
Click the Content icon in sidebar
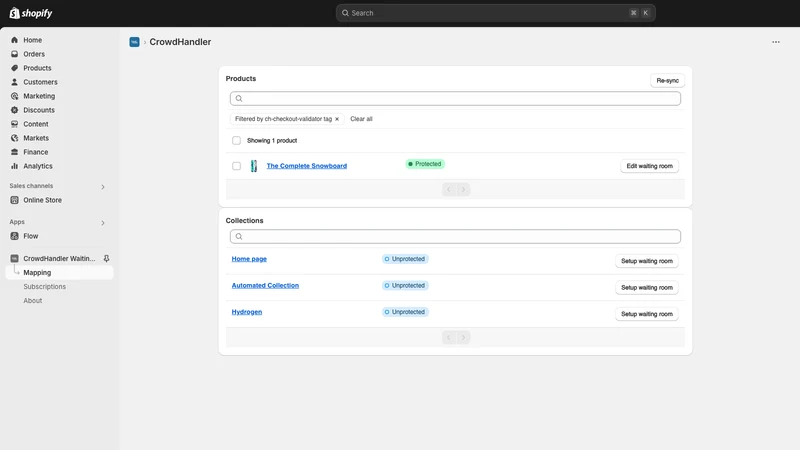tap(14, 124)
